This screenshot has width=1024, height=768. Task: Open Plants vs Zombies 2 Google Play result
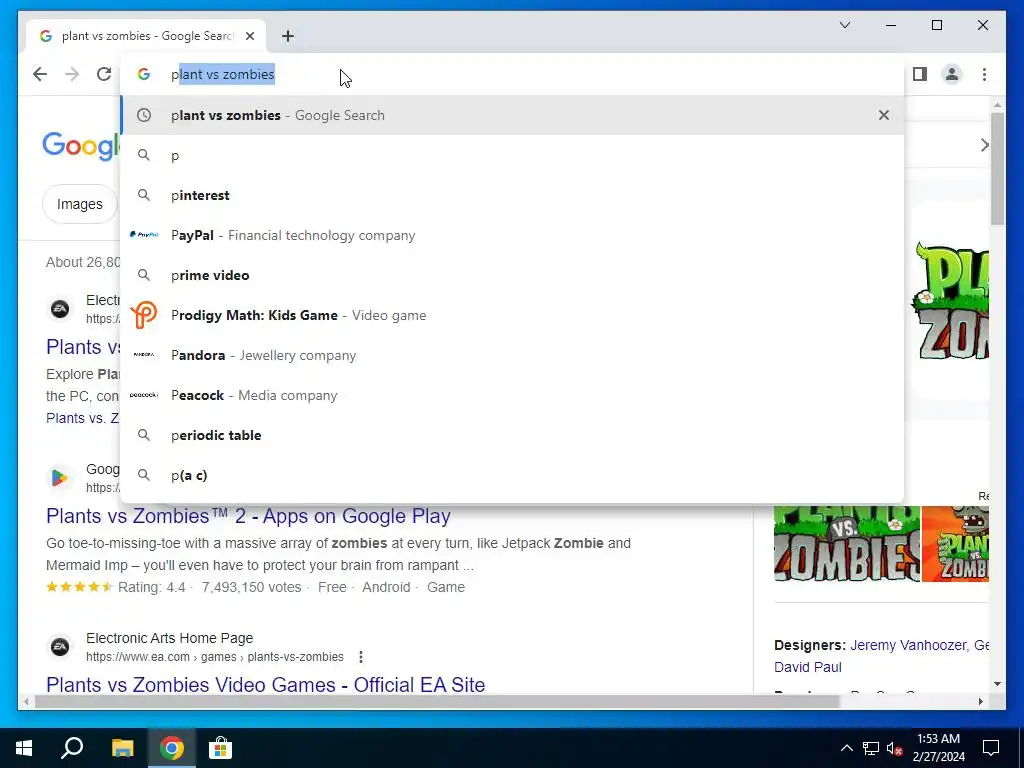pos(248,516)
